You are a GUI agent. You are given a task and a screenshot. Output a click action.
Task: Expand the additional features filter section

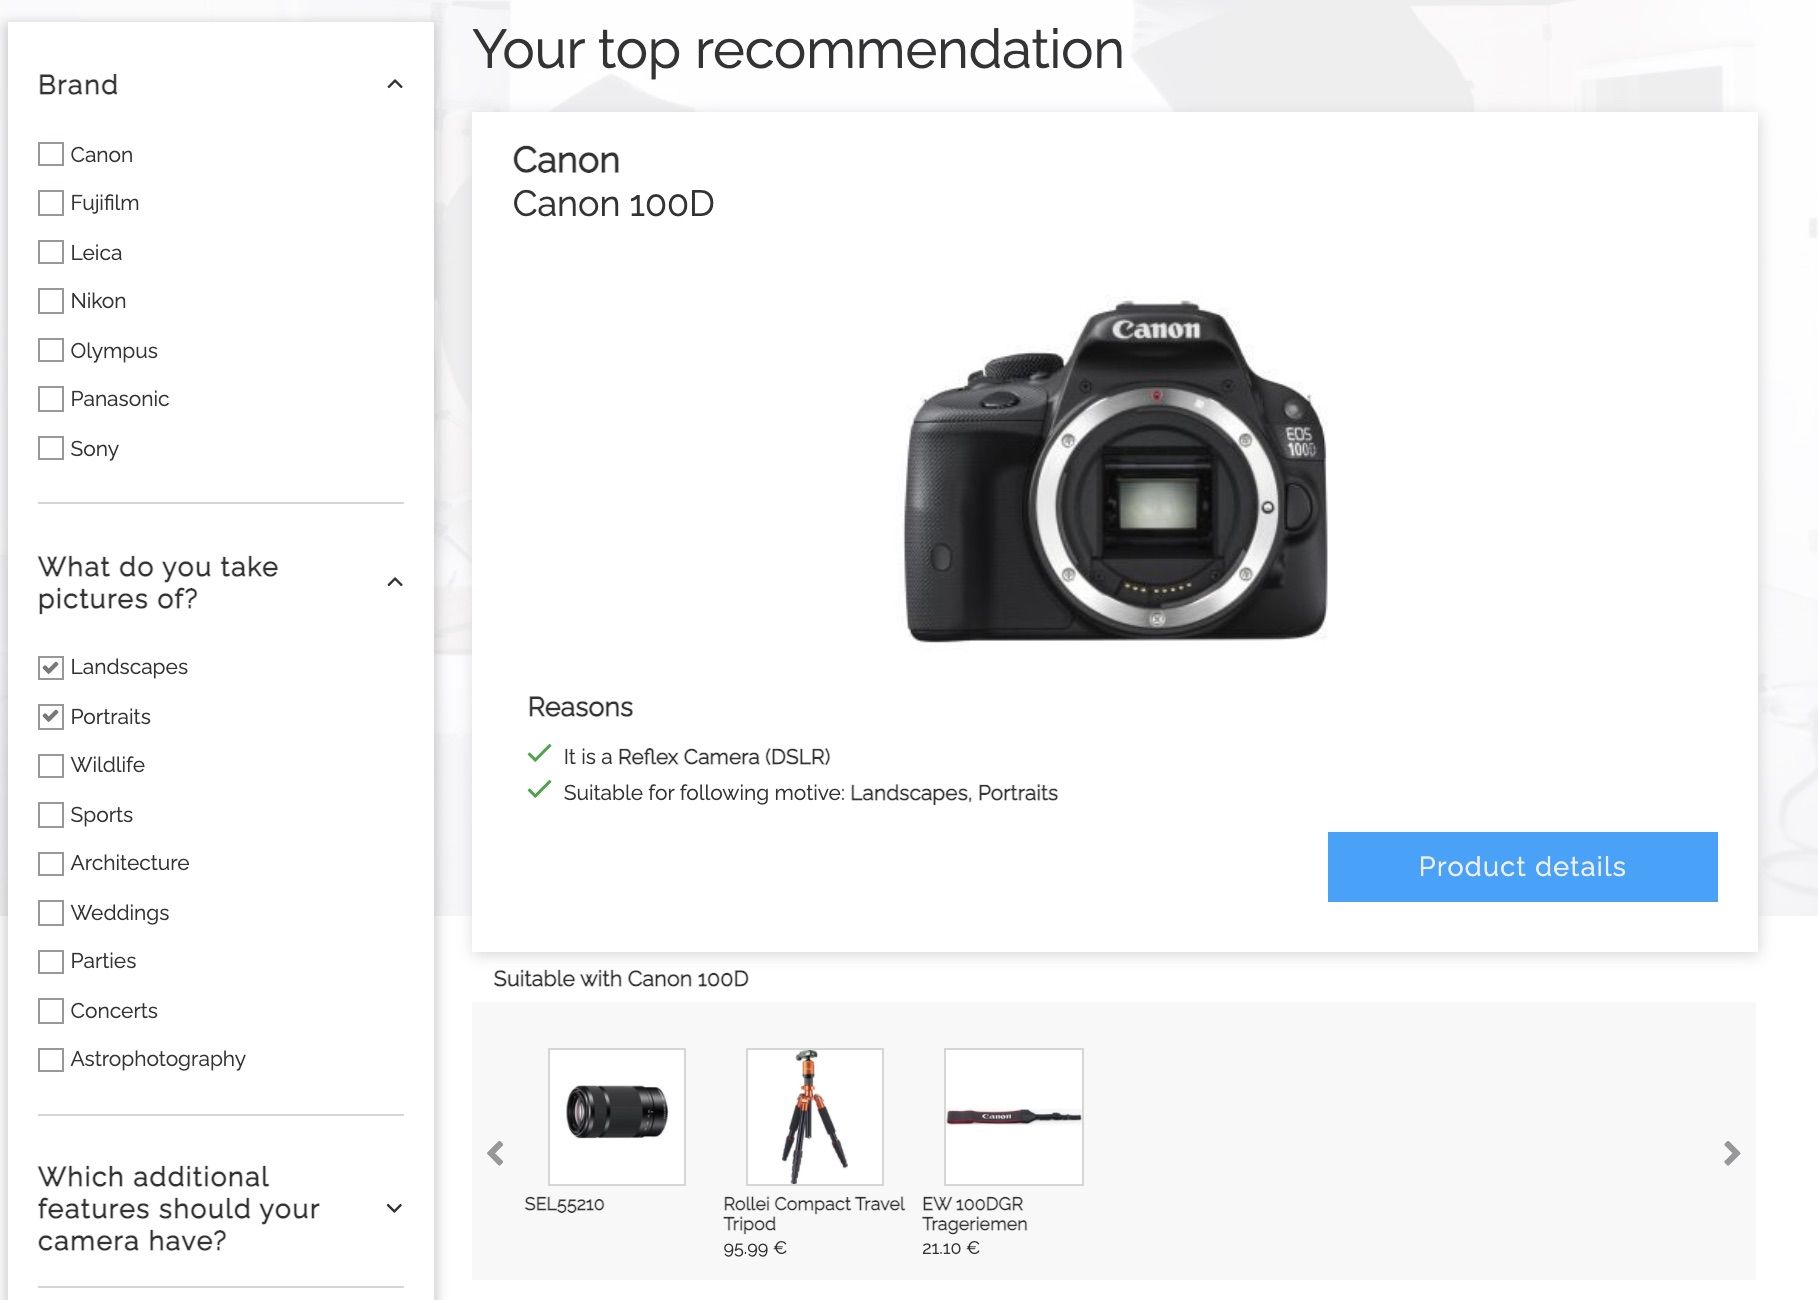(395, 1208)
